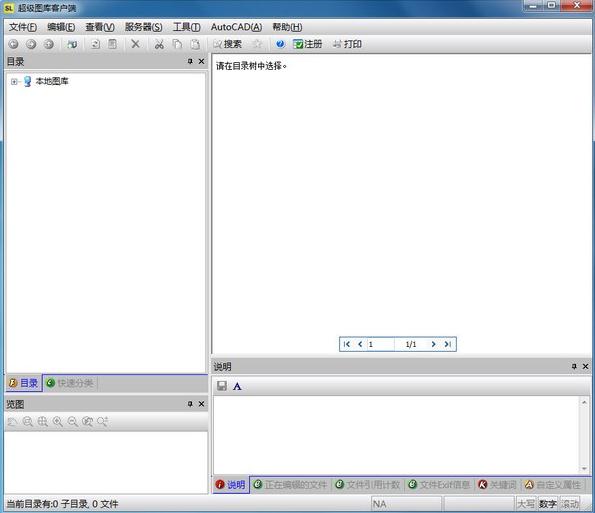Click the copy icon in toolbar

click(177, 44)
